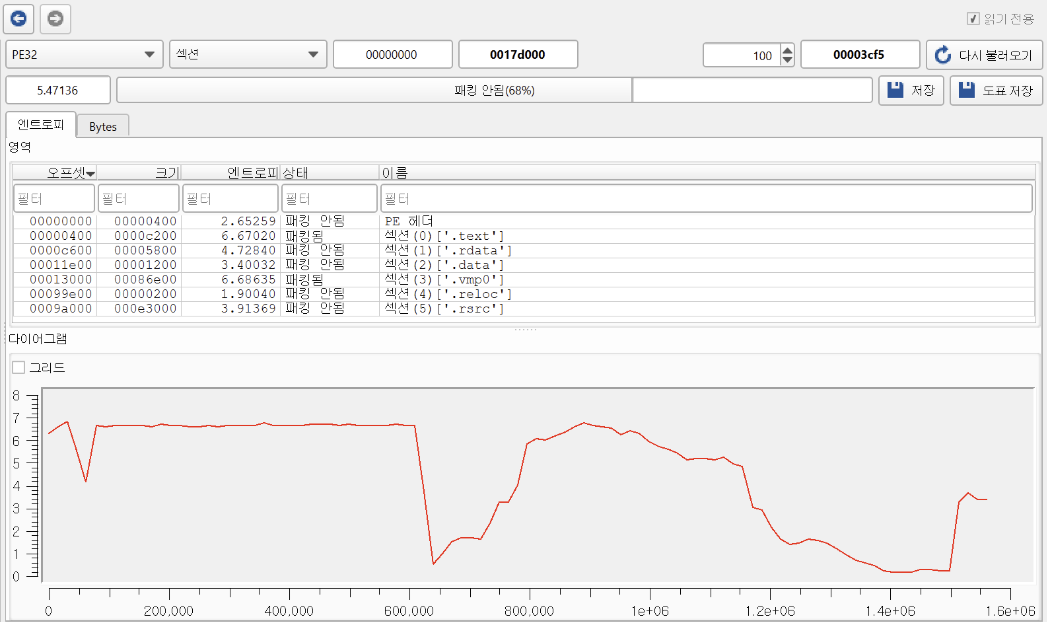Switch to the Bytes tab
Viewport: 1047px width, 622px height.
[x=103, y=127]
